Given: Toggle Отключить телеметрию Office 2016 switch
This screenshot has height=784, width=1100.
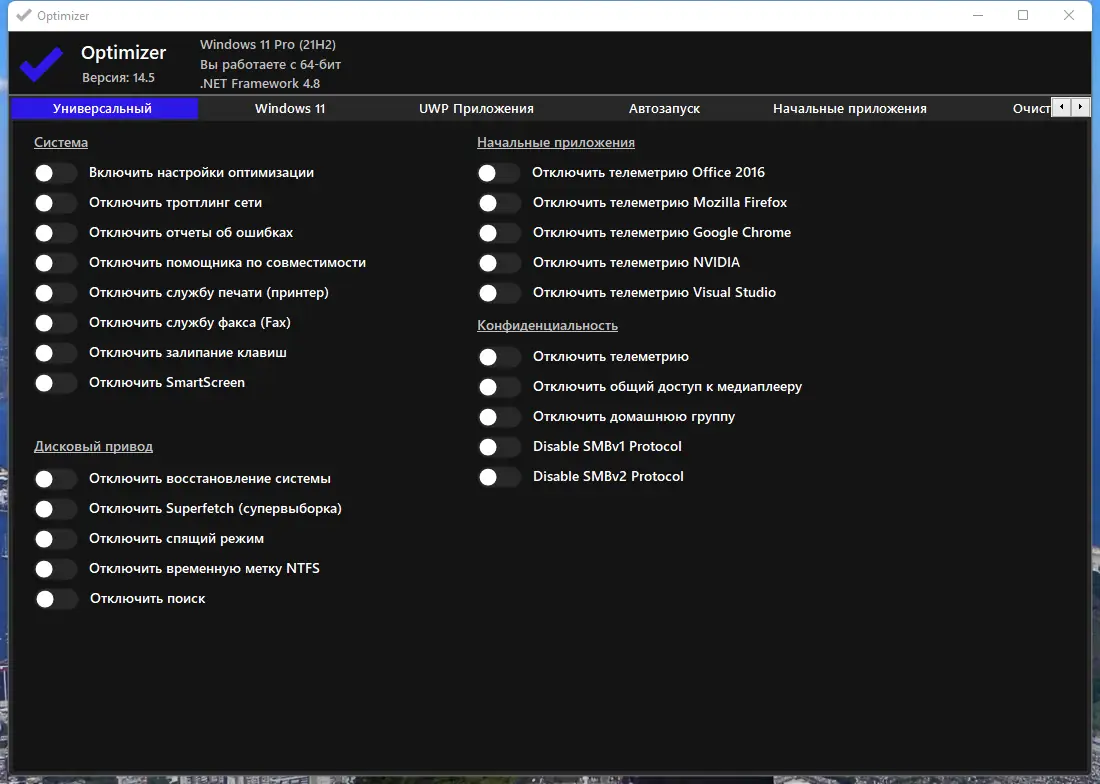Looking at the screenshot, I should pyautogui.click(x=499, y=173).
